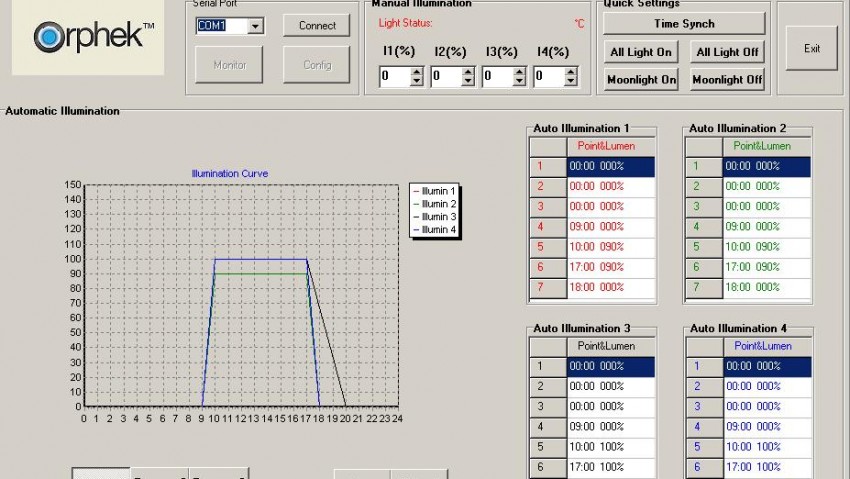The height and width of the screenshot is (479, 850).
Task: Click the Config button
Action: point(317,65)
